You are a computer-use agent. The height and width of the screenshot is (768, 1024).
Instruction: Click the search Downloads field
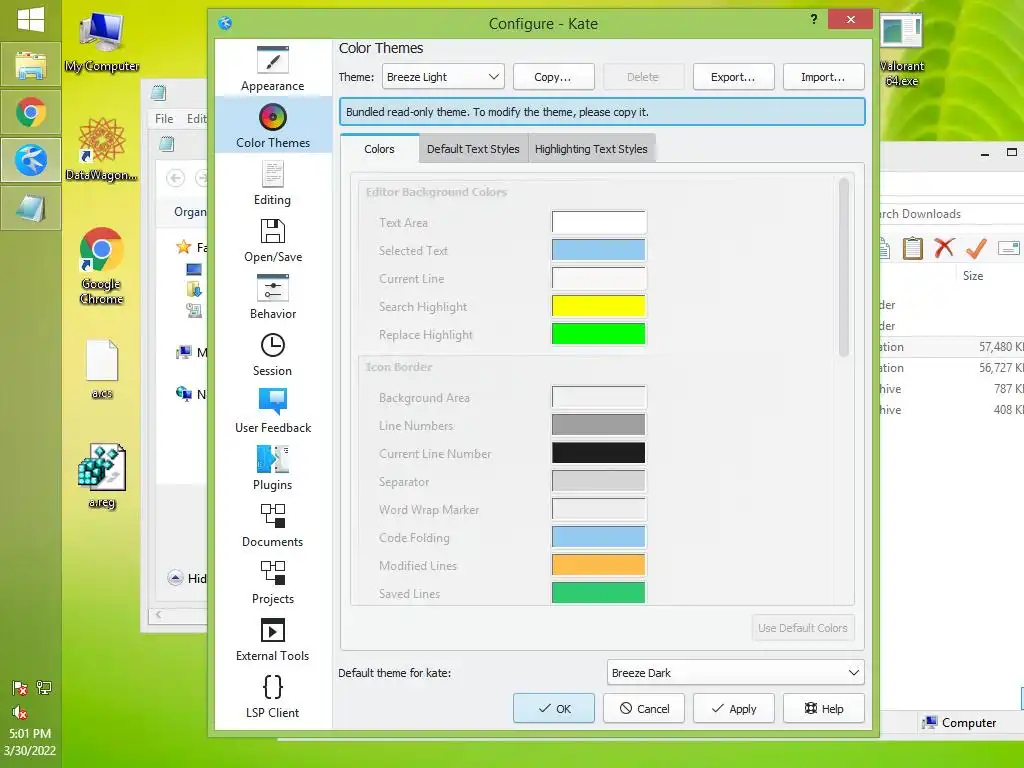950,214
